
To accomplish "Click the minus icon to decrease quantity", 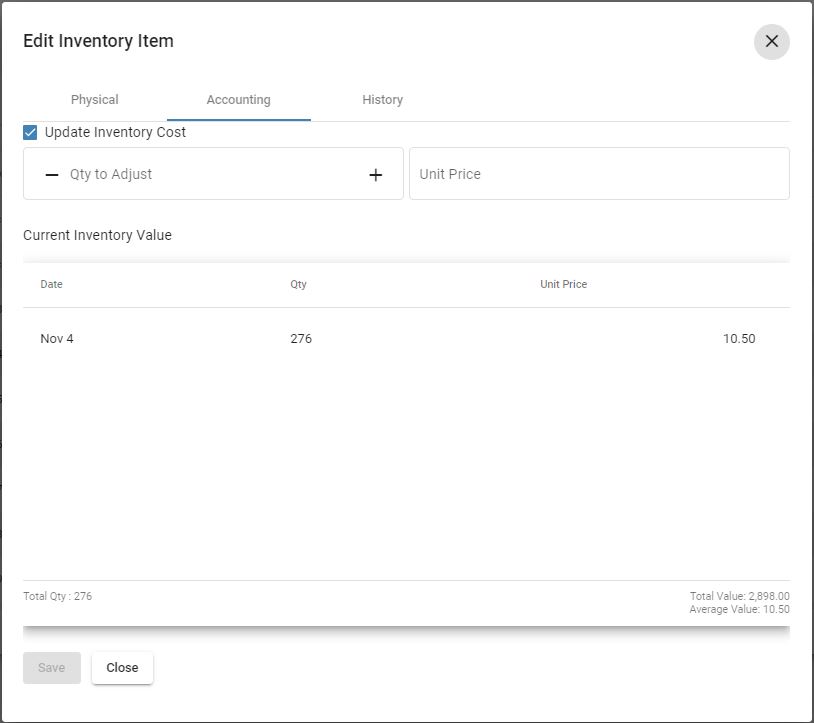I will click(x=52, y=174).
